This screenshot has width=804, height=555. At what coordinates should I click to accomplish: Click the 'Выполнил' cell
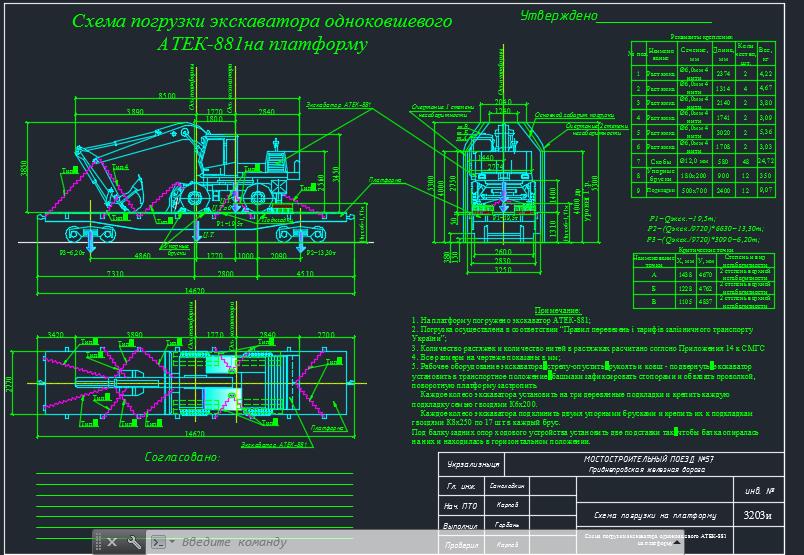click(x=461, y=526)
